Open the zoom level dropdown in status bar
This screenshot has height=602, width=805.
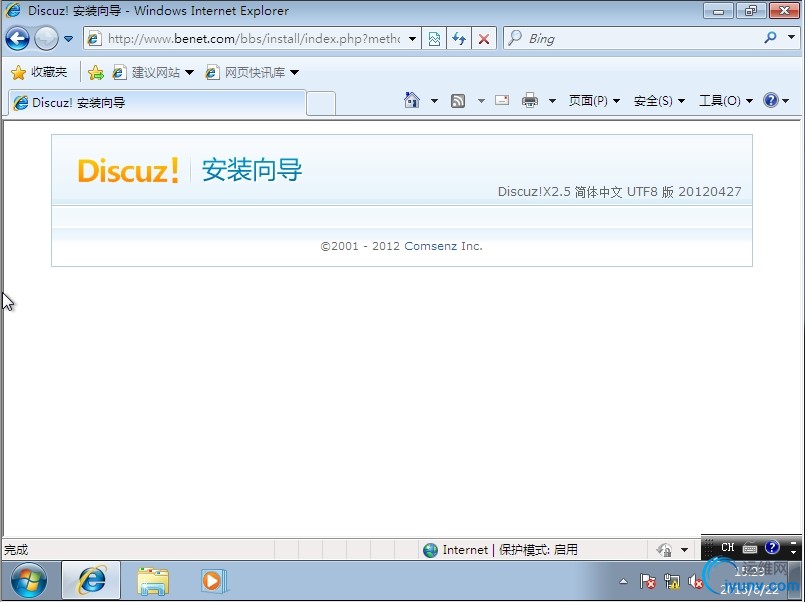coord(684,550)
